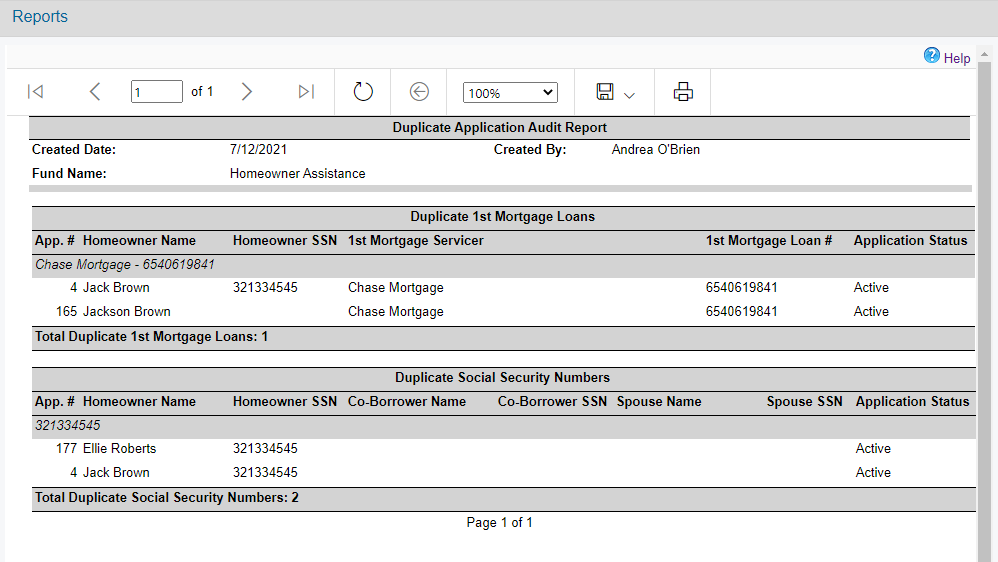Click the 'Duplicate Social Security Numbers' section header
Image resolution: width=998 pixels, height=562 pixels.
click(502, 377)
